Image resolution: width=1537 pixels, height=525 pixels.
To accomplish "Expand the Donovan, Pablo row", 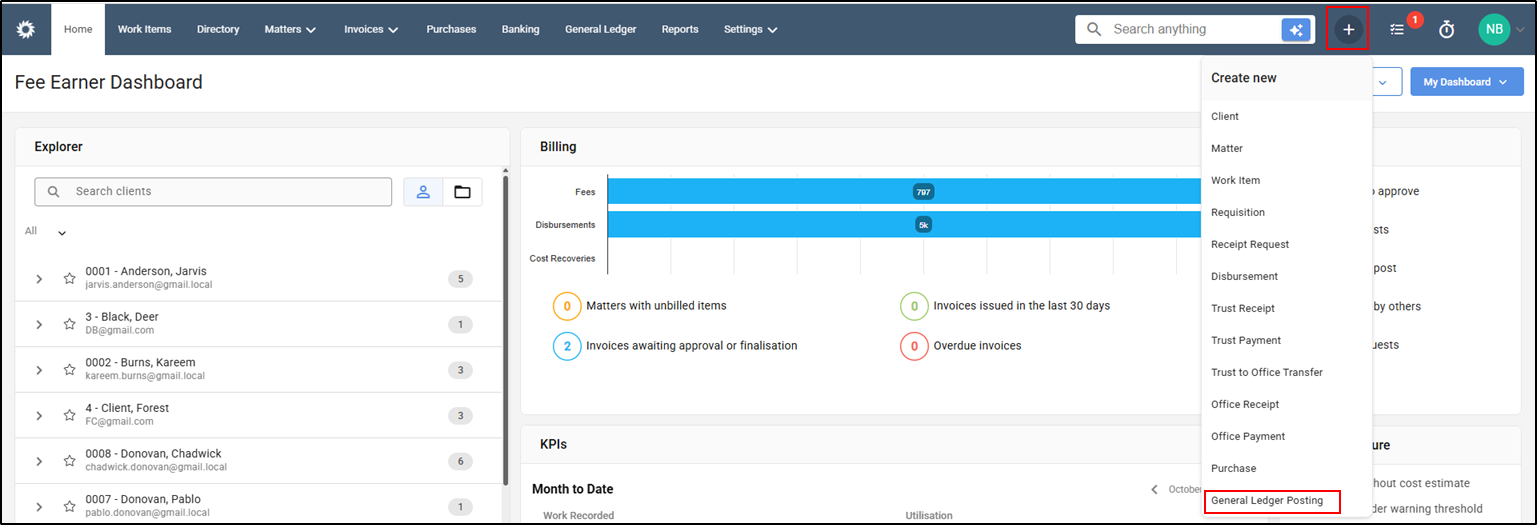I will tap(39, 507).
